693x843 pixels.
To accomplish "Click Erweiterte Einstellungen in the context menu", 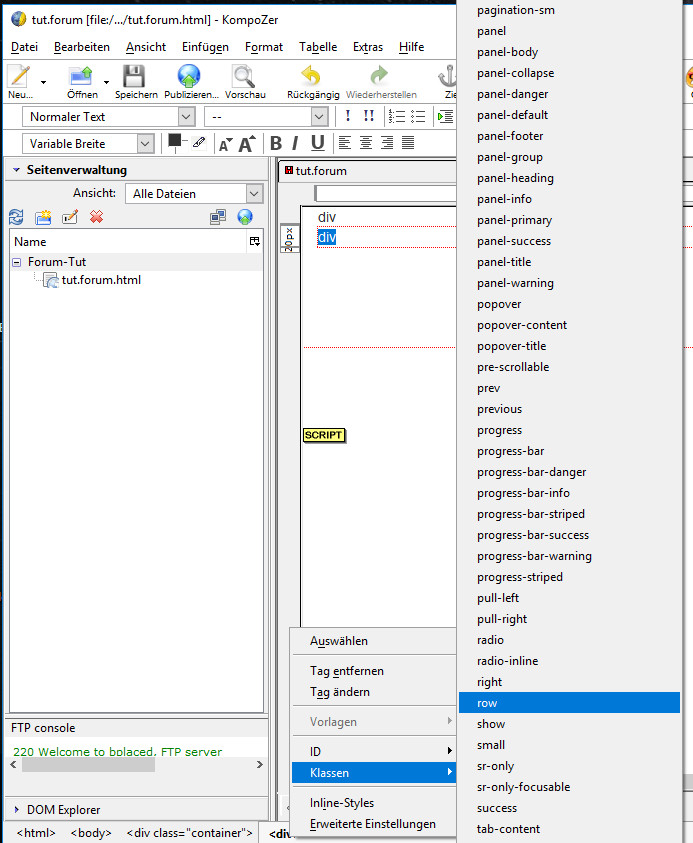I will coord(373,824).
